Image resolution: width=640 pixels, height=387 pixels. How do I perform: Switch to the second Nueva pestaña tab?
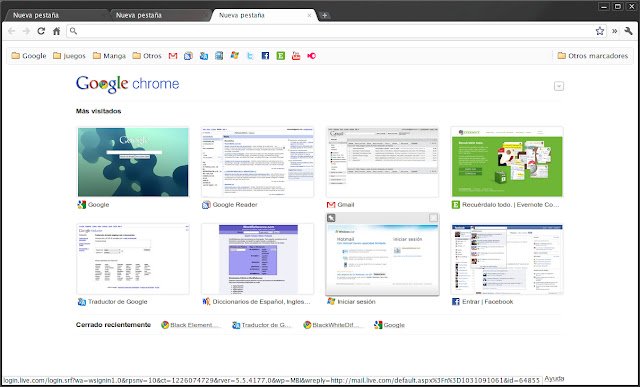tap(159, 15)
